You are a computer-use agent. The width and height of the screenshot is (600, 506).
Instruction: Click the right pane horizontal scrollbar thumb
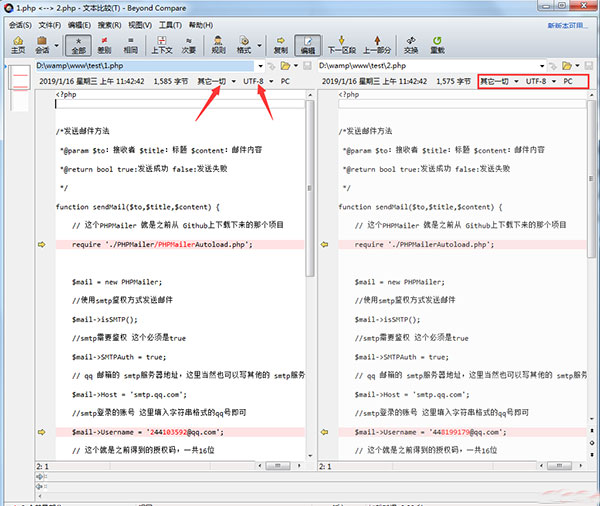click(559, 466)
